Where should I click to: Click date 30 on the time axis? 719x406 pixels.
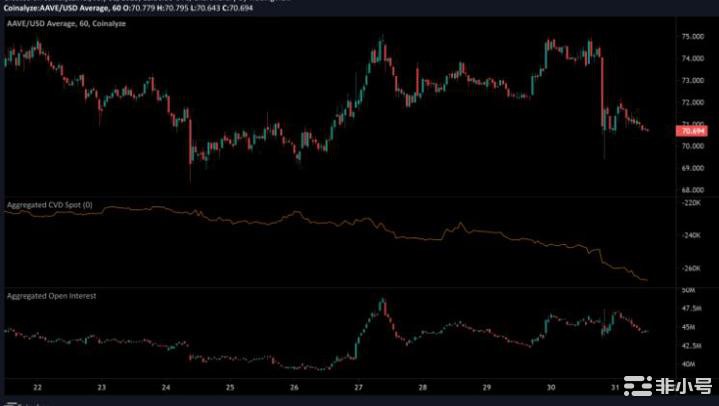[551, 388]
